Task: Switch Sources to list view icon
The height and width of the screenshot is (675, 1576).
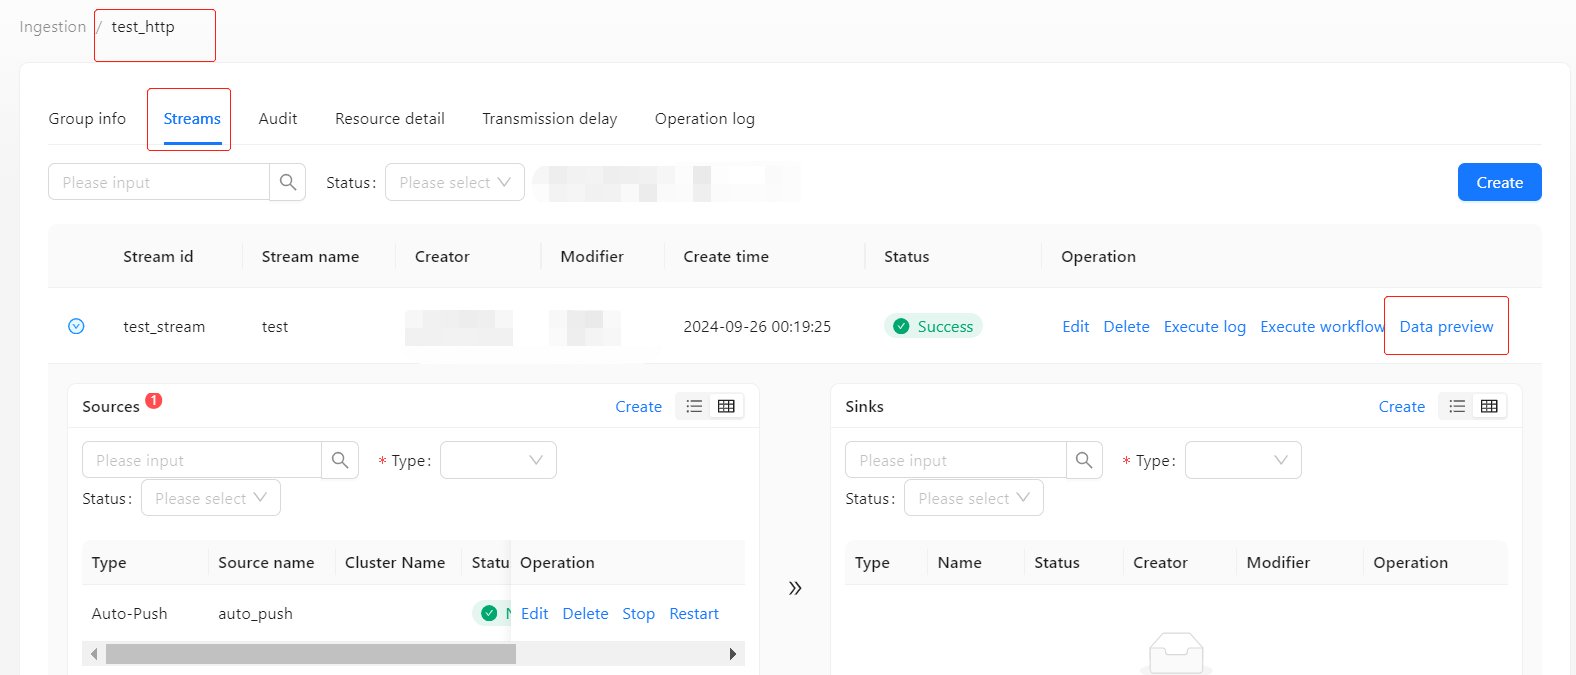Action: [x=694, y=406]
